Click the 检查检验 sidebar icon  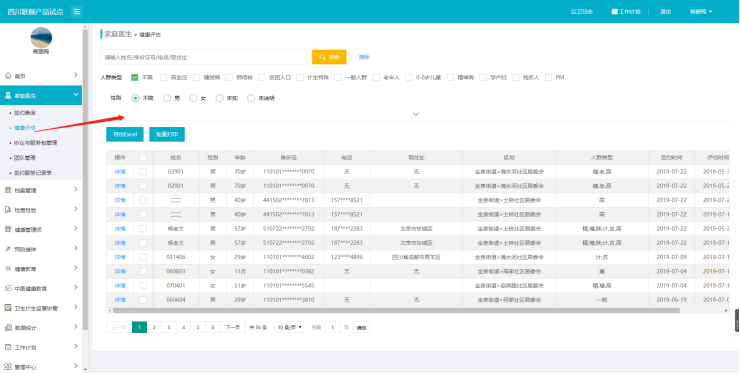[x=8, y=210]
